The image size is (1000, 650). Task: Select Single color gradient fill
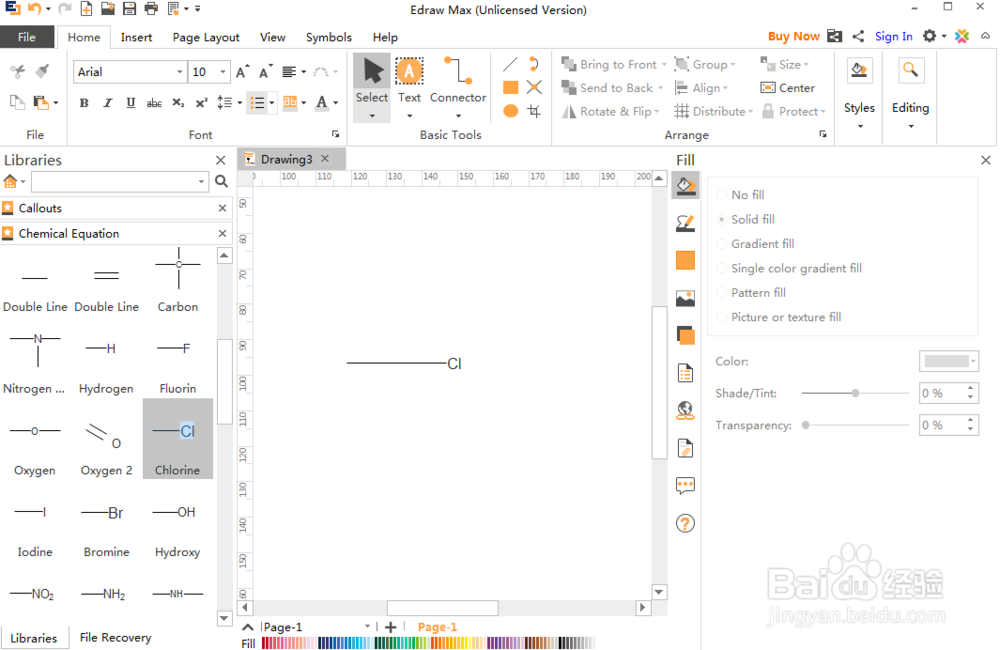(x=790, y=269)
